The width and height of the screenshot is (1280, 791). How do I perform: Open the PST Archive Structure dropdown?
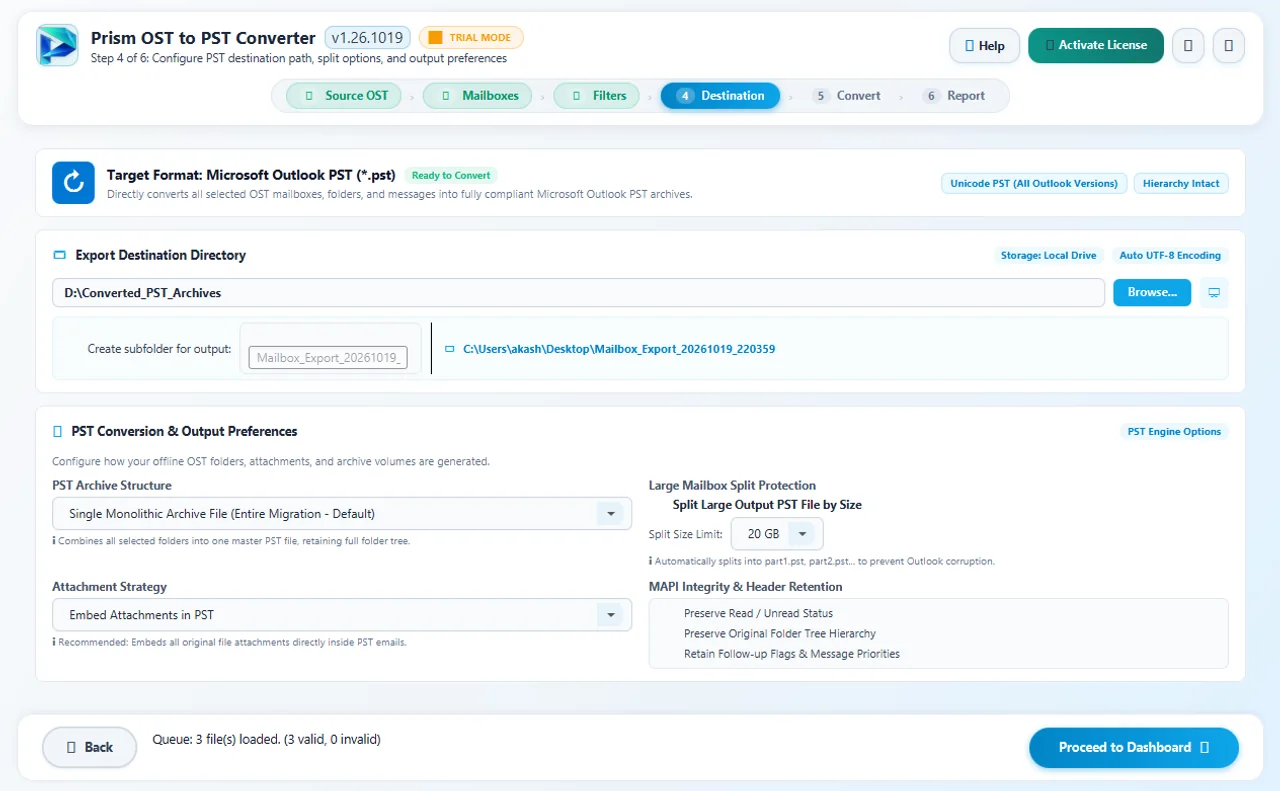click(x=342, y=514)
